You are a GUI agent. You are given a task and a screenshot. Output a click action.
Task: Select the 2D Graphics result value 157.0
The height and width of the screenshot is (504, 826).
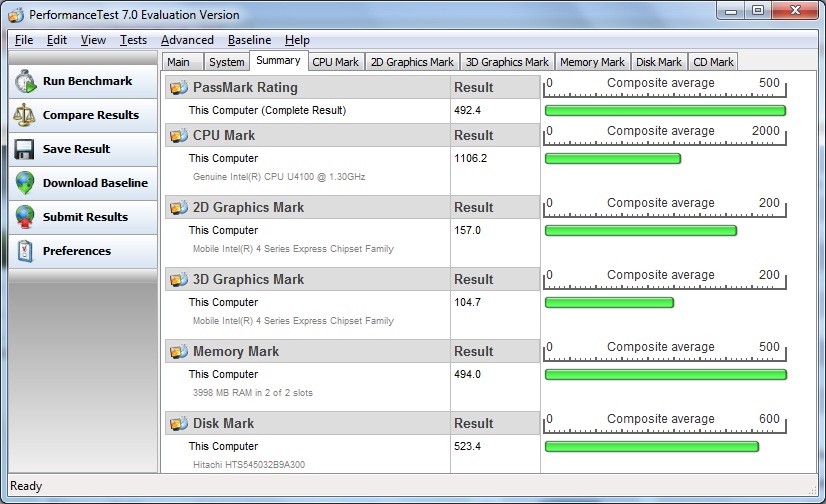click(467, 231)
